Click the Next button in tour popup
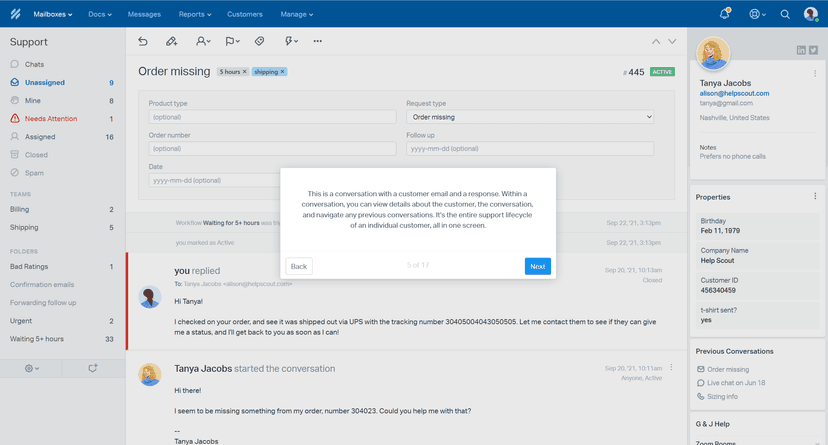828x445 pixels. coord(537,266)
